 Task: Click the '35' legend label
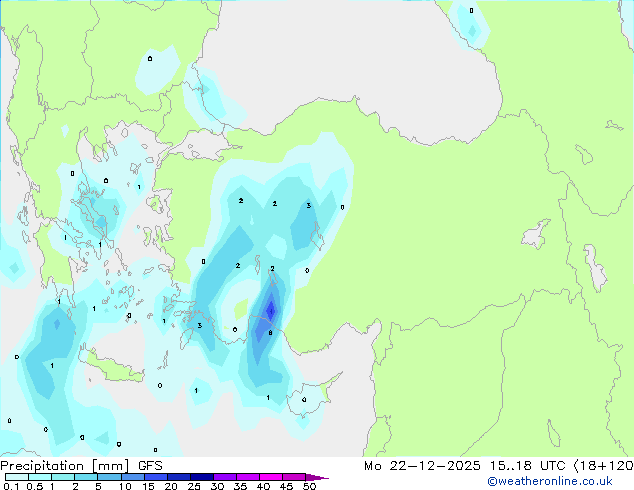pyautogui.click(x=240, y=486)
